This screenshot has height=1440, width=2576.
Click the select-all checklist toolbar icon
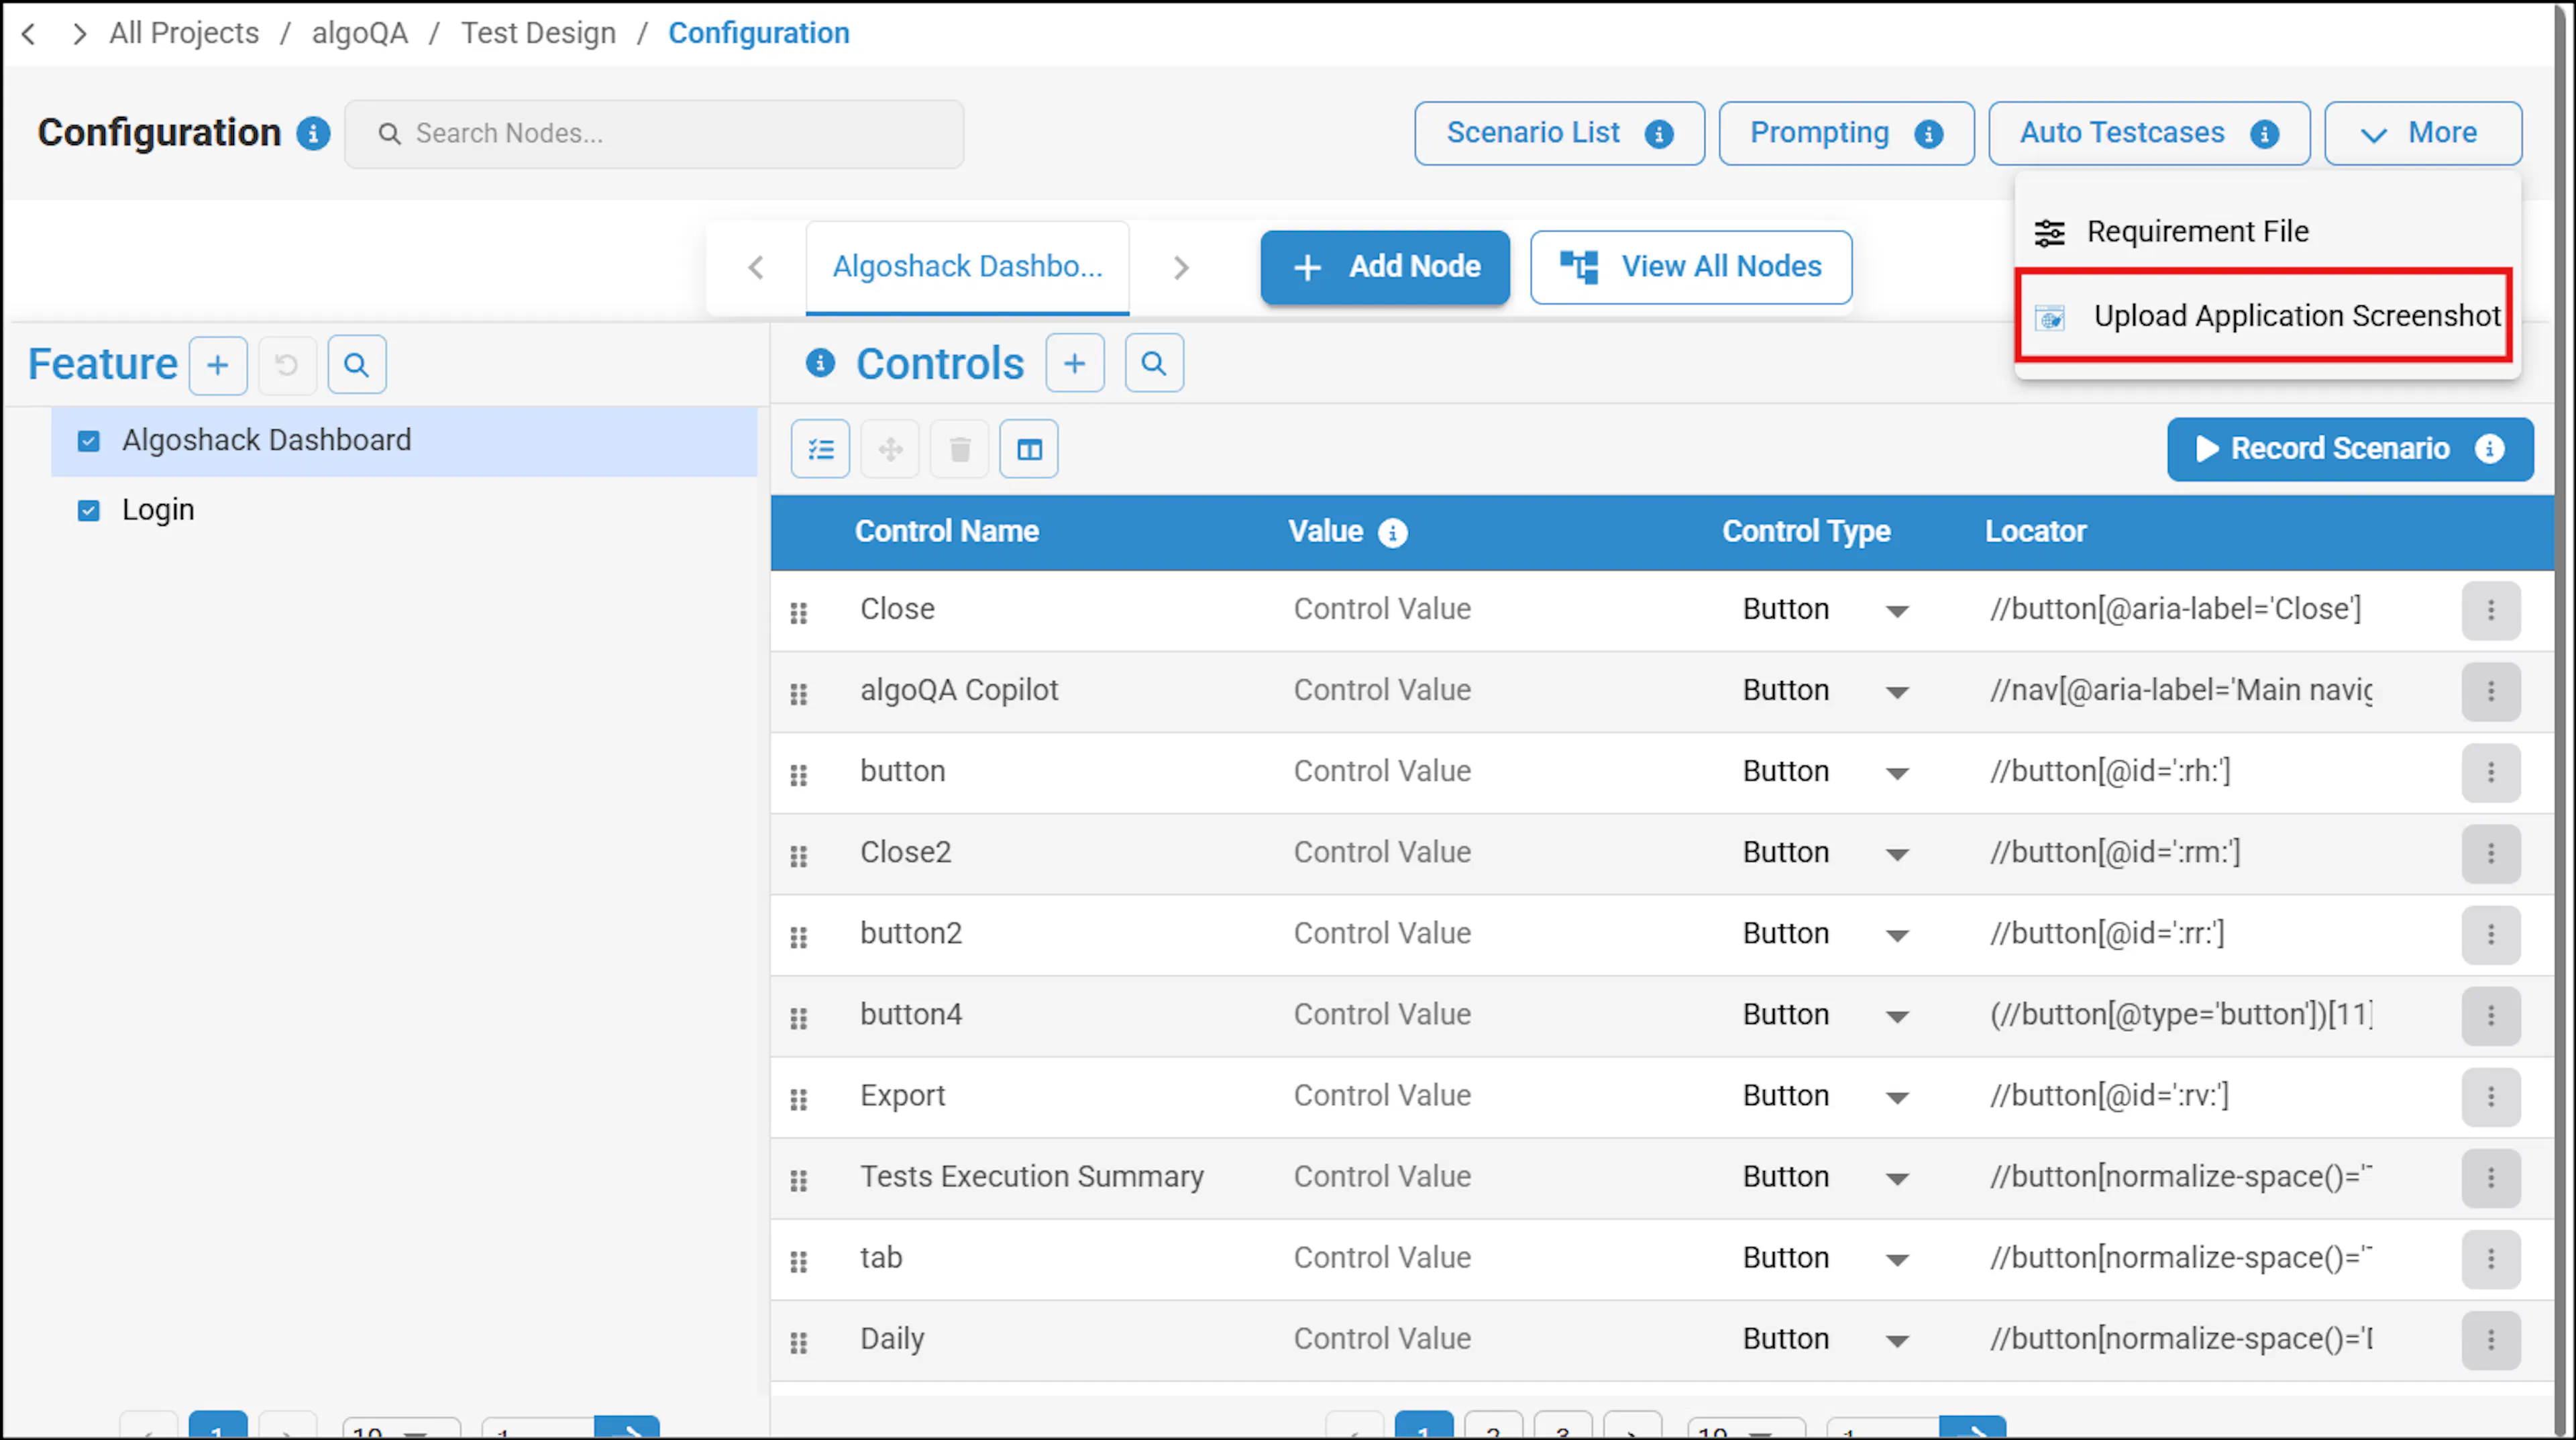coord(820,449)
